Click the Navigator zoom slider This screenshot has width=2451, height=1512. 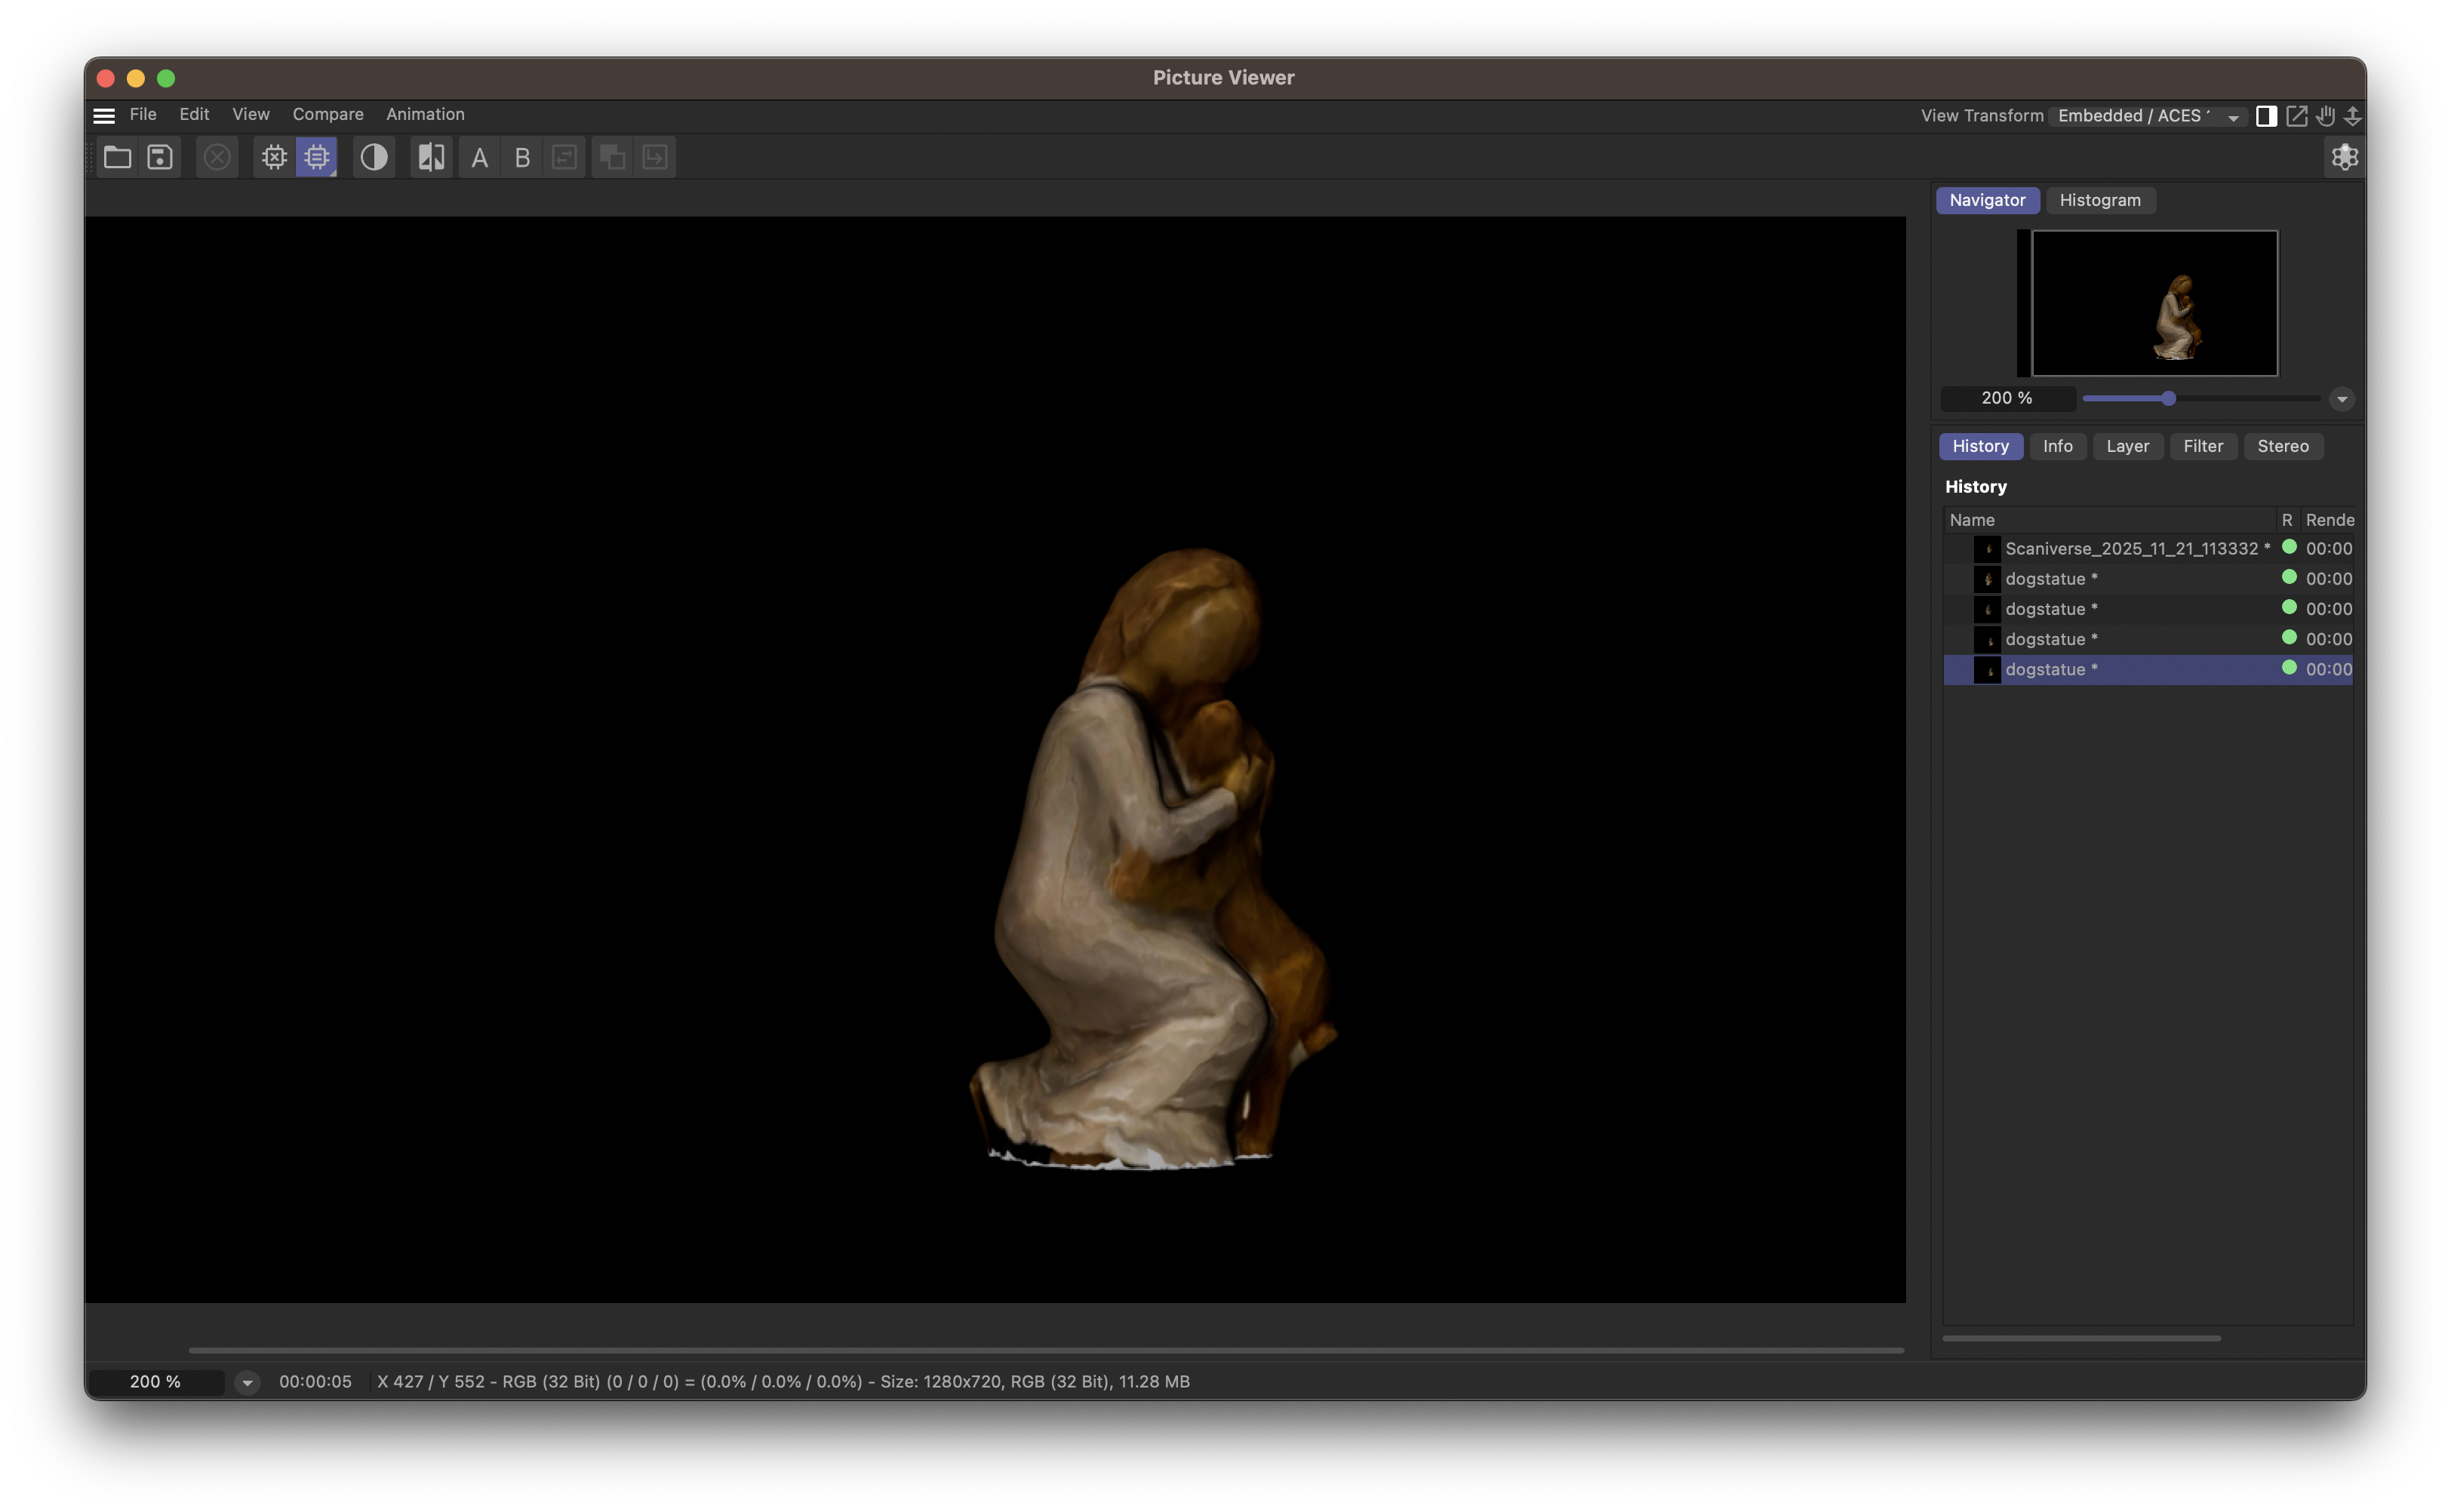coord(2166,398)
